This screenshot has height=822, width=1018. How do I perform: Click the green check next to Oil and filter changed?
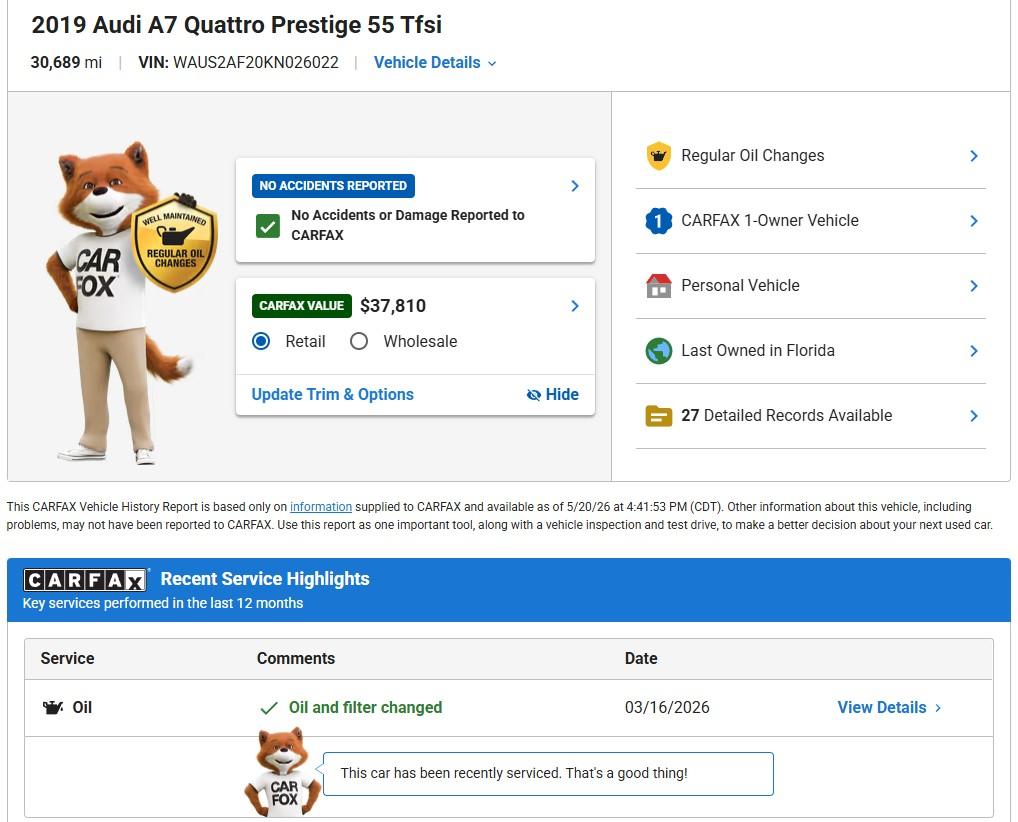(x=269, y=708)
